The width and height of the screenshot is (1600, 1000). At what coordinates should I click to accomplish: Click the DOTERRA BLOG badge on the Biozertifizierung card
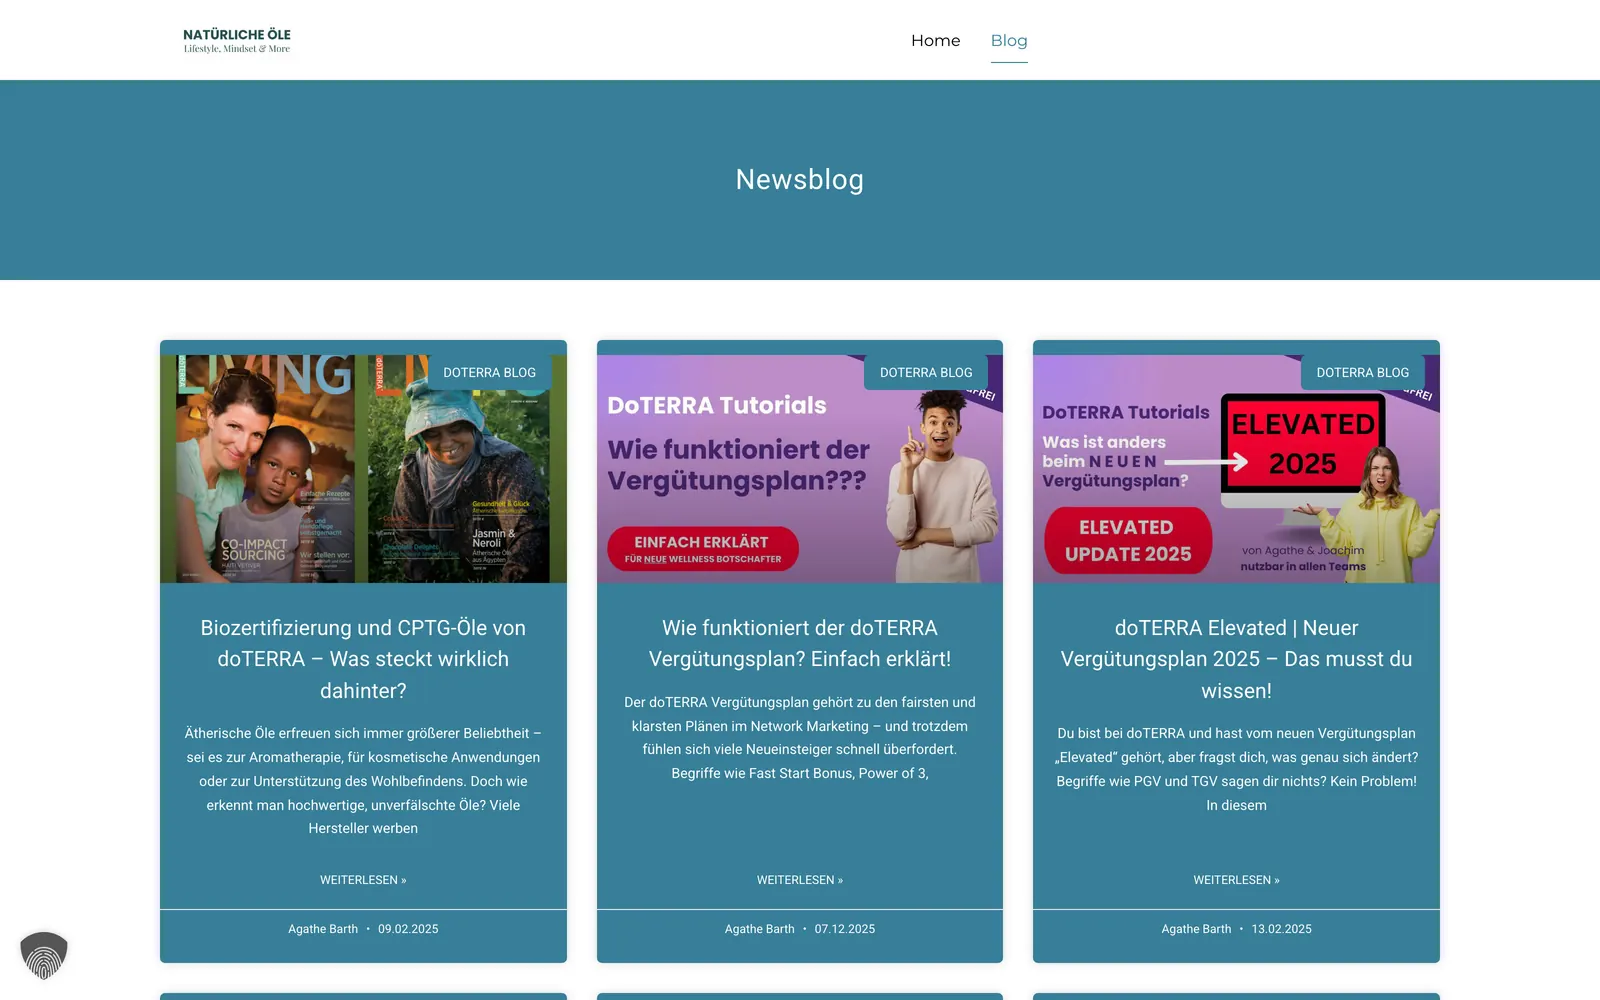click(x=490, y=372)
